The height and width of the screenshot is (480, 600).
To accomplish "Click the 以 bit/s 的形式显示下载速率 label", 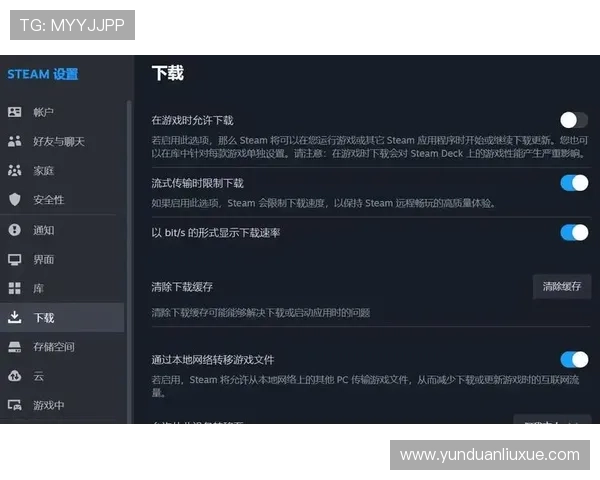I will coord(215,232).
